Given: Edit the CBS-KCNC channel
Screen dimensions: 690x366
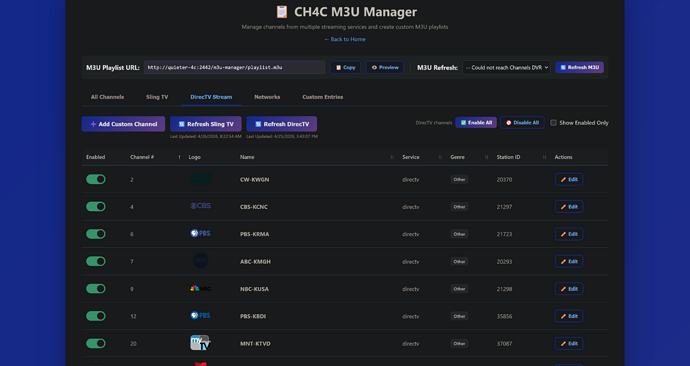Looking at the screenshot, I should click(x=569, y=207).
